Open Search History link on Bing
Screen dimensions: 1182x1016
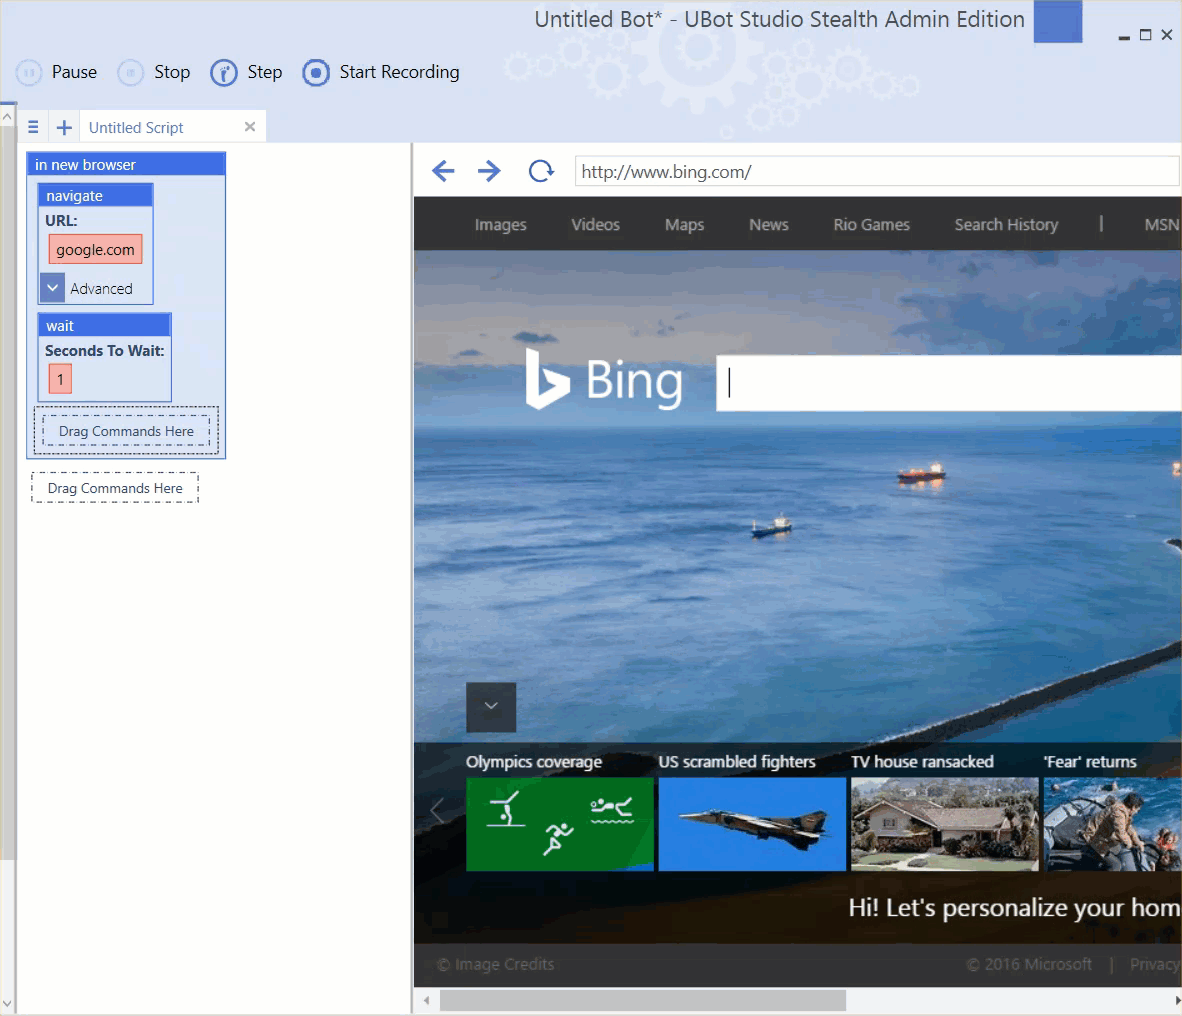point(1006,225)
